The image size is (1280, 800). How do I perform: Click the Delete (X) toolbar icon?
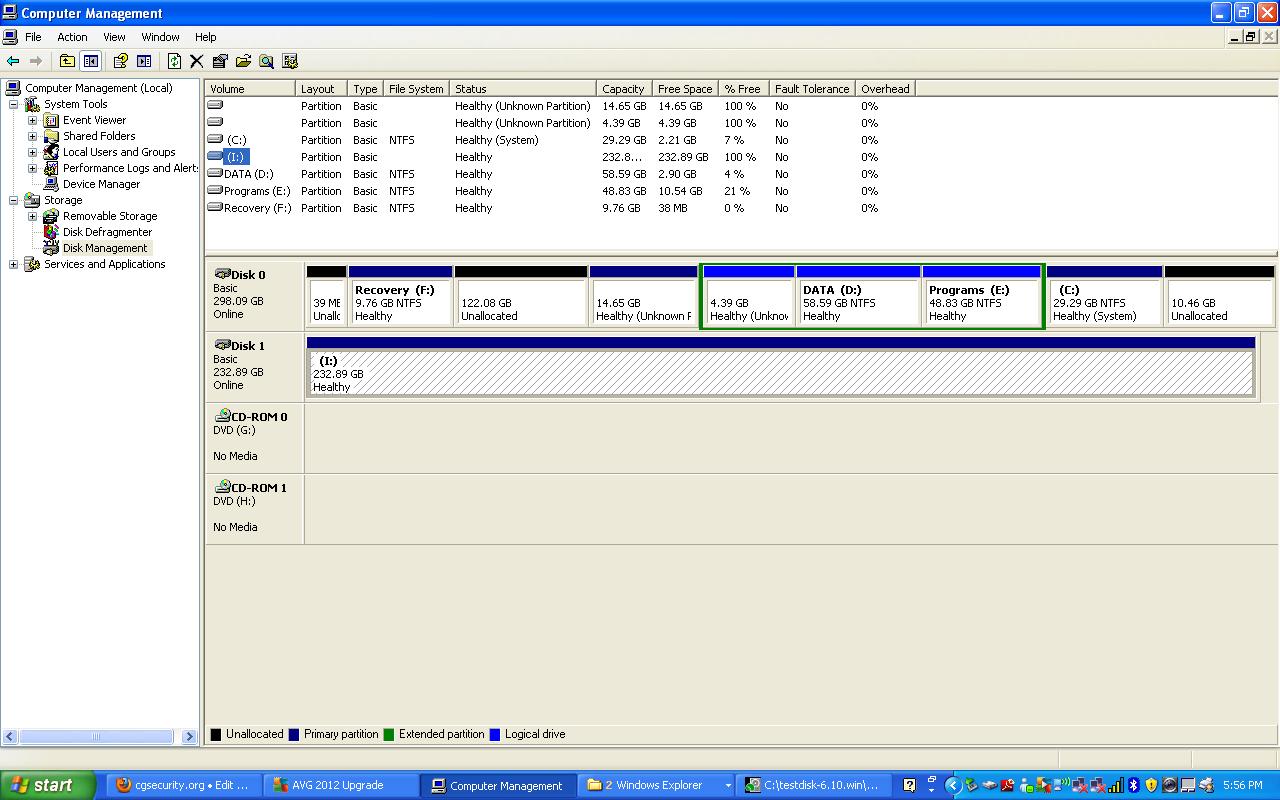(x=196, y=61)
